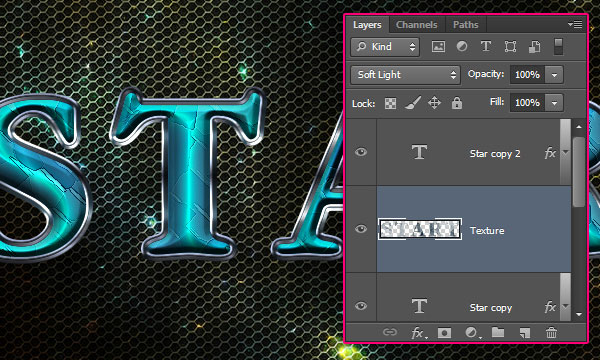Open the Opacity slider dropdown arrow
This screenshot has height=360, width=600.
[554, 75]
